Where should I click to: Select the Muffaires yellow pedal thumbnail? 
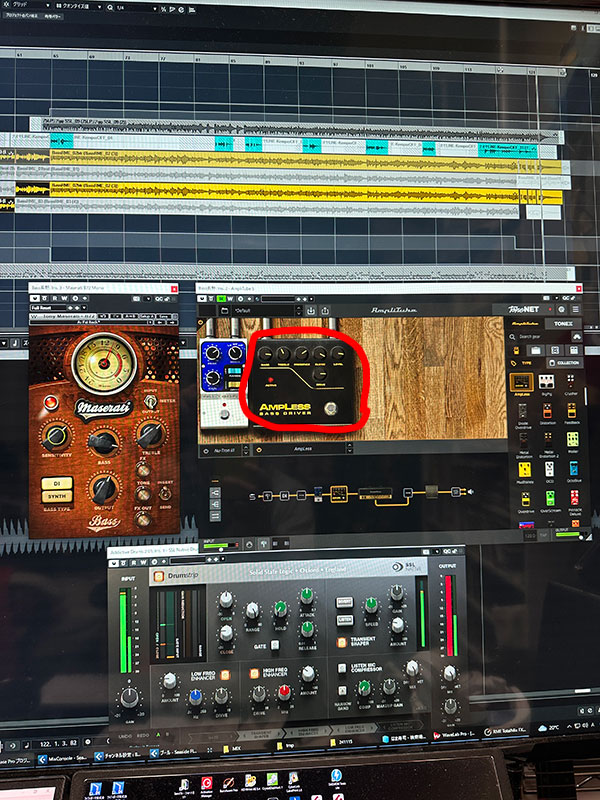coord(524,470)
